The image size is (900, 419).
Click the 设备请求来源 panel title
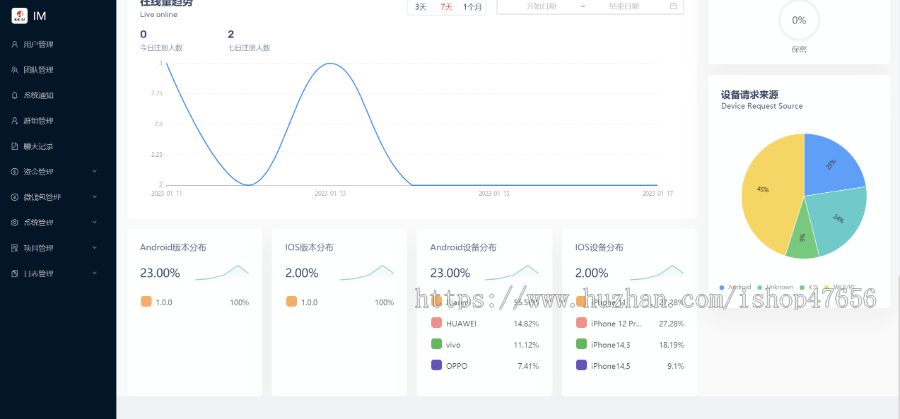[750, 95]
